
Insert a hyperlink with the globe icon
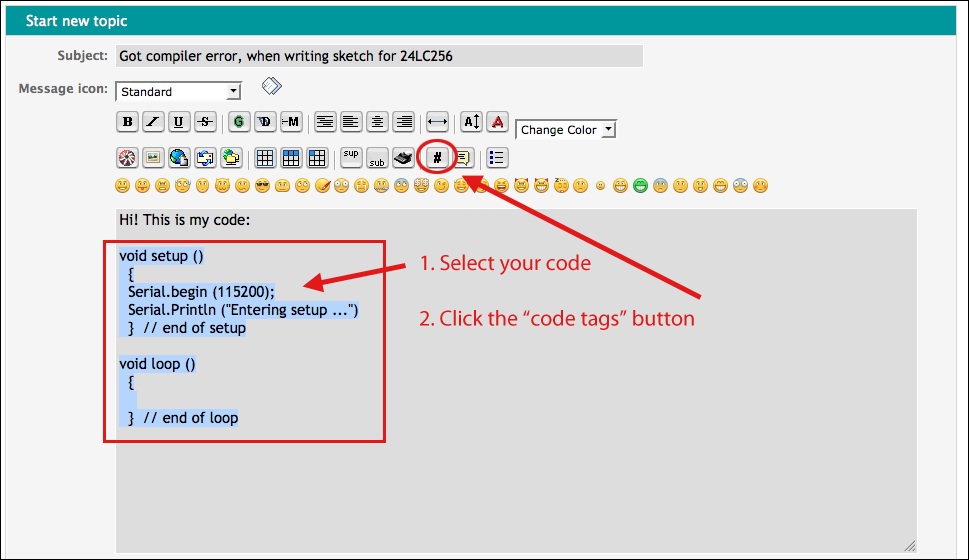[179, 158]
